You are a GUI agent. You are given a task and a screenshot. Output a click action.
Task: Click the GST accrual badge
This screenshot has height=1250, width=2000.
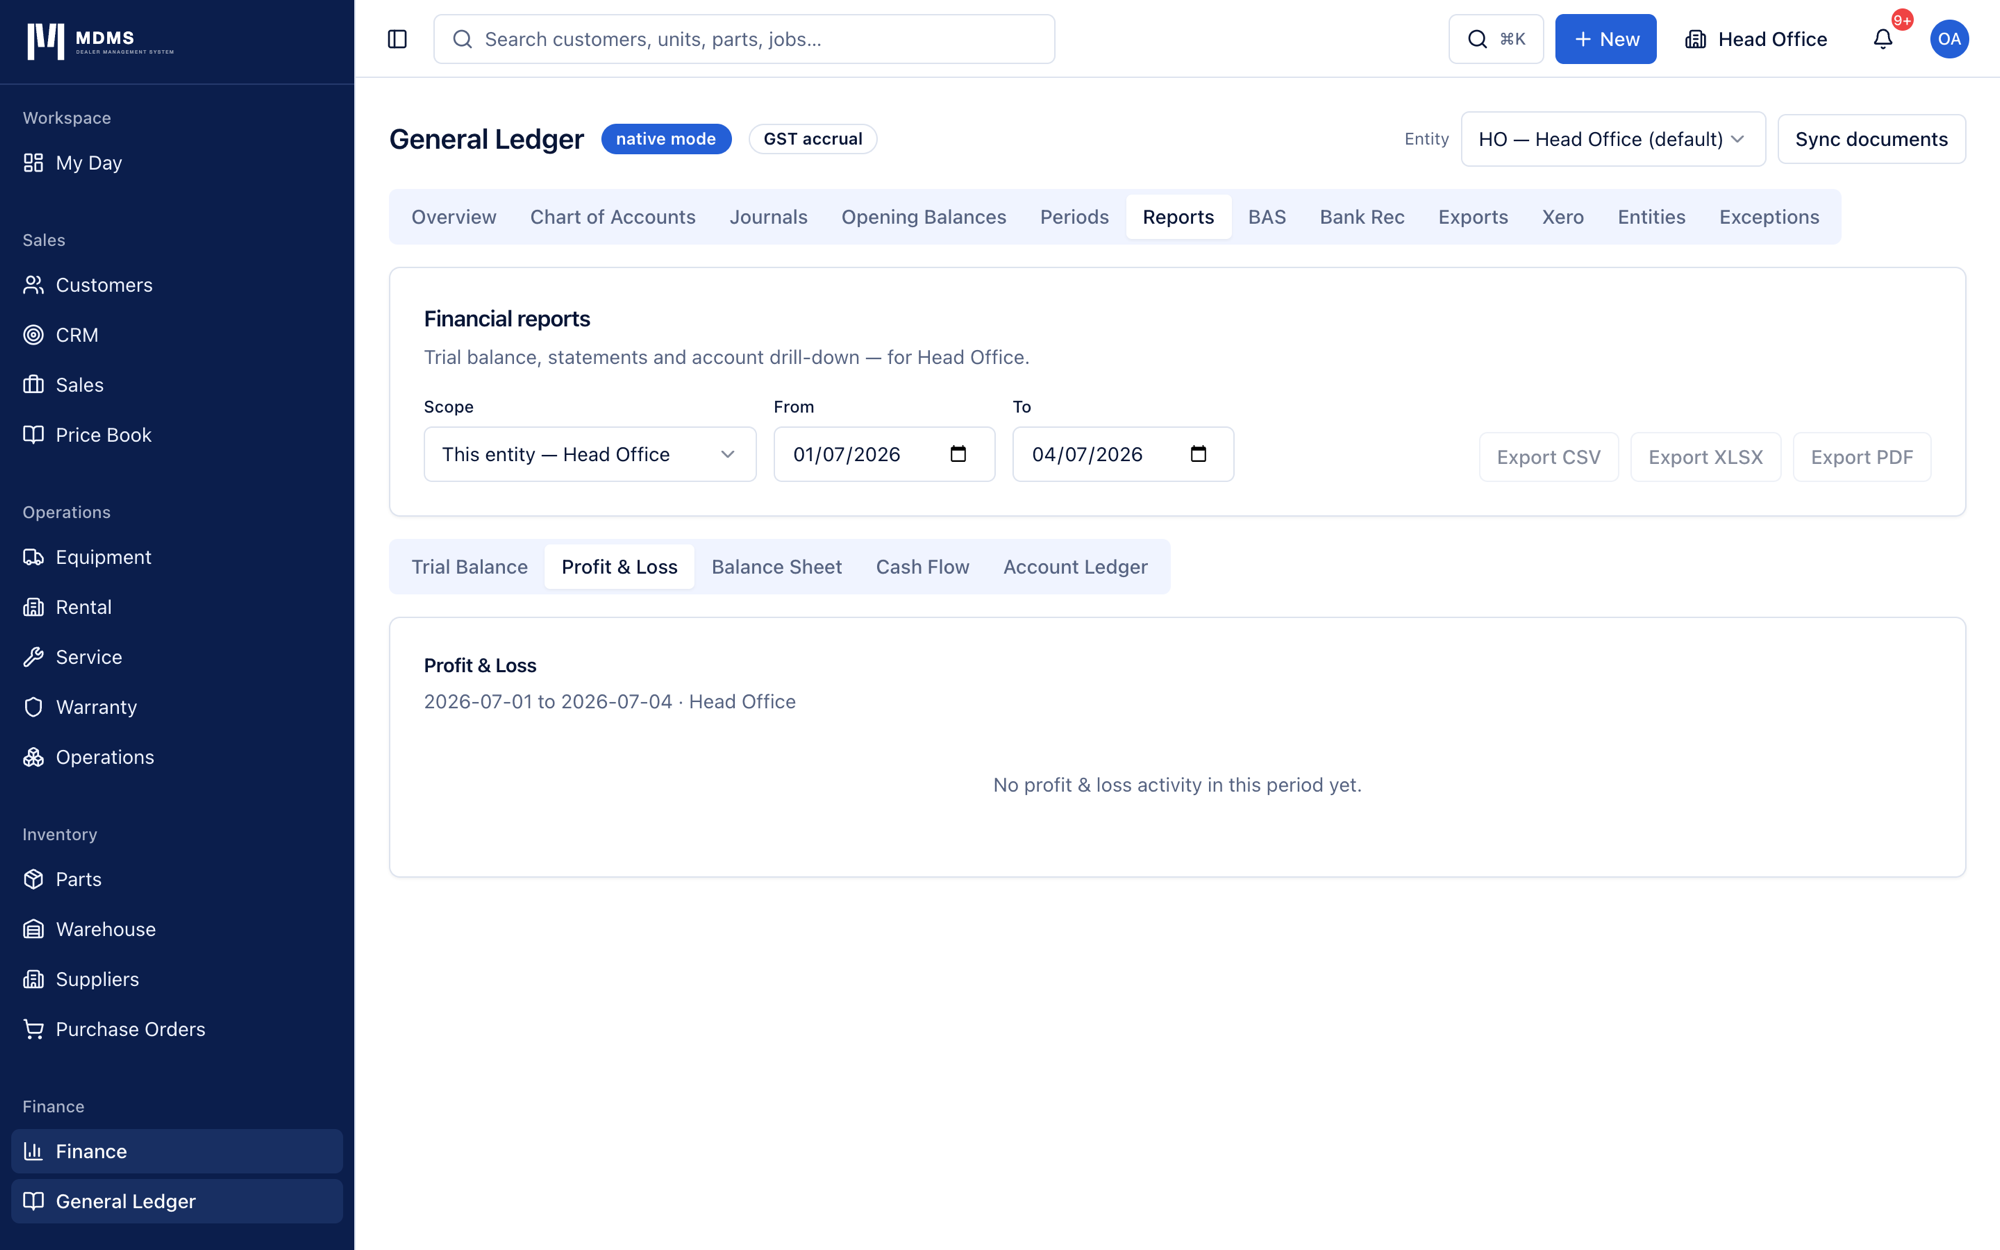click(x=813, y=139)
